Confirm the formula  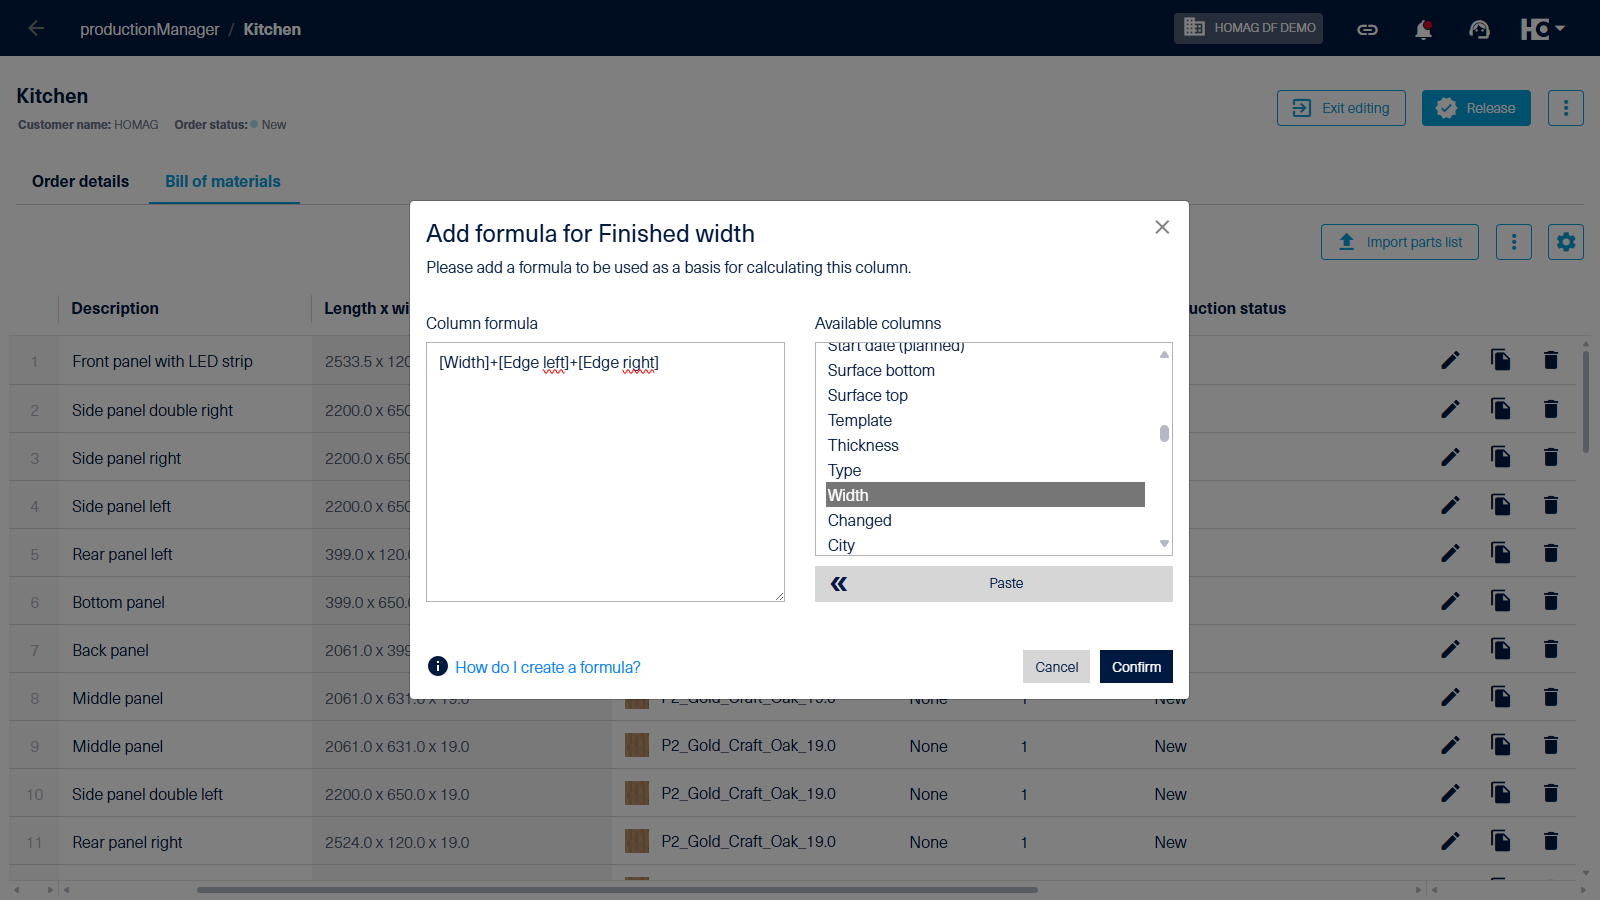(x=1136, y=667)
